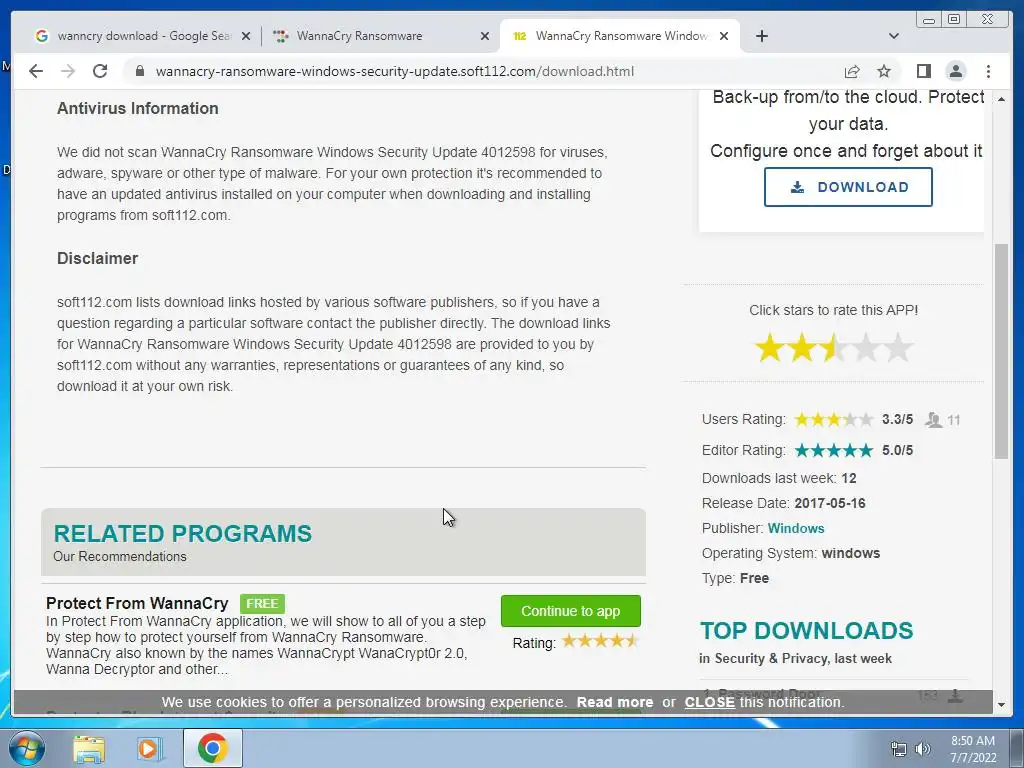Image resolution: width=1024 pixels, height=768 pixels.
Task: Open a new browser tab
Action: [x=761, y=36]
